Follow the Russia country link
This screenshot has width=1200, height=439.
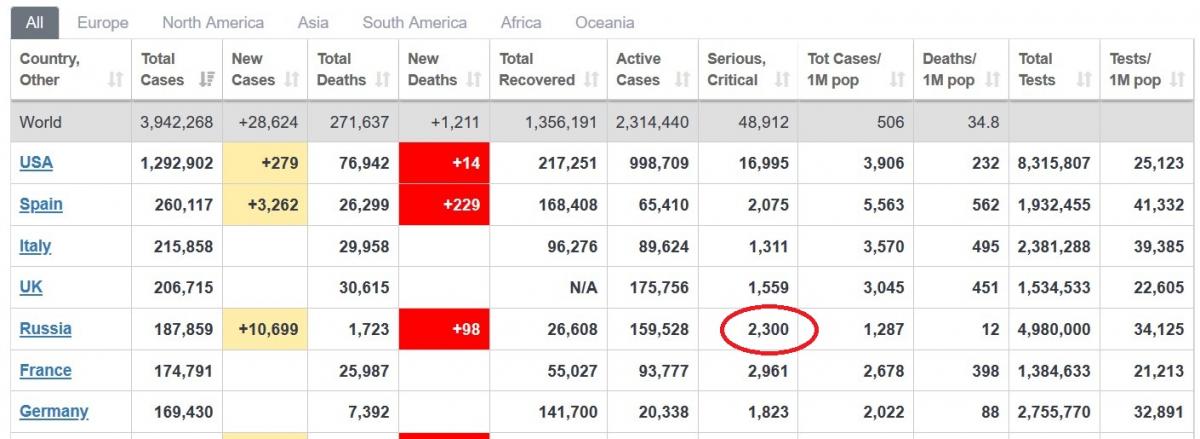45,329
